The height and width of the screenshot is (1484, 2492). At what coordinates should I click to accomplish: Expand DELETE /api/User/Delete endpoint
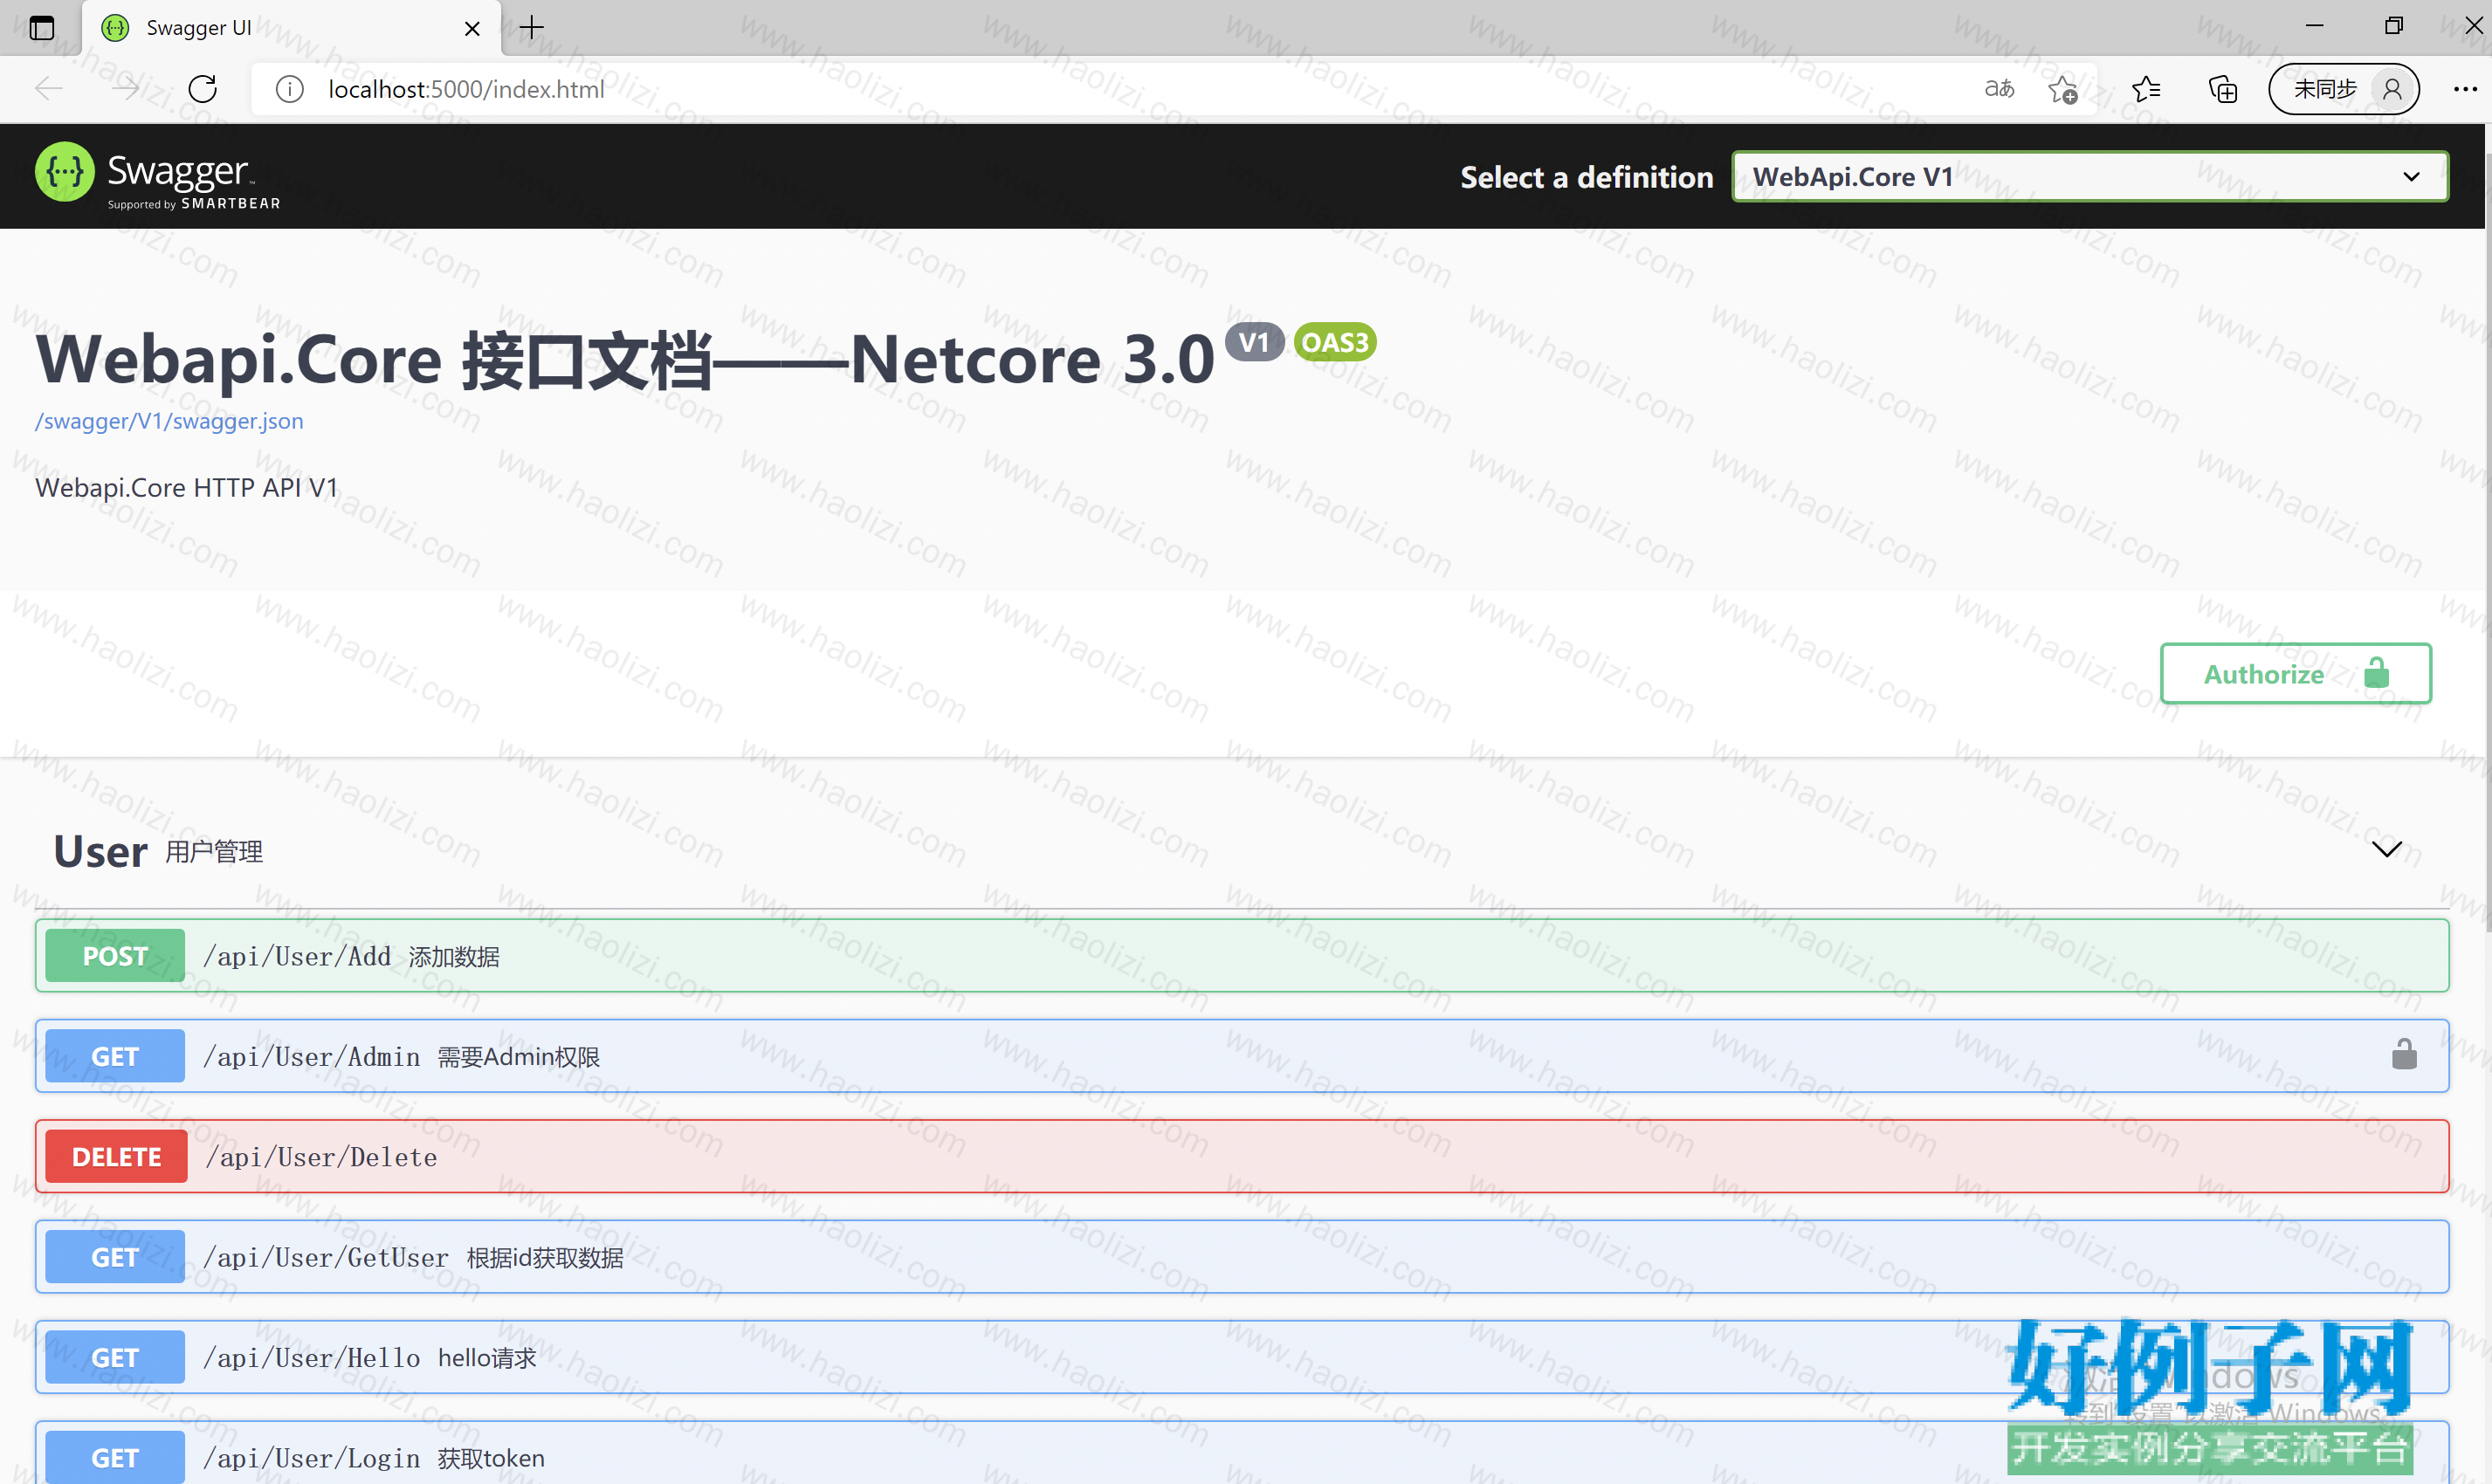[1242, 1156]
